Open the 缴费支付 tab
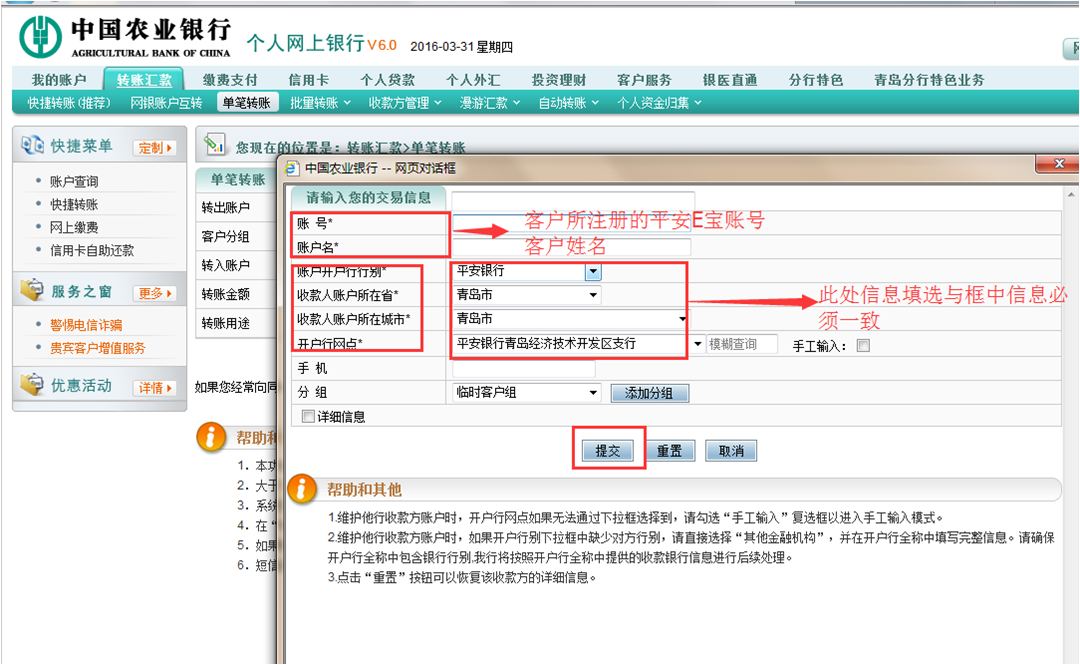1080x665 pixels. 230,80
